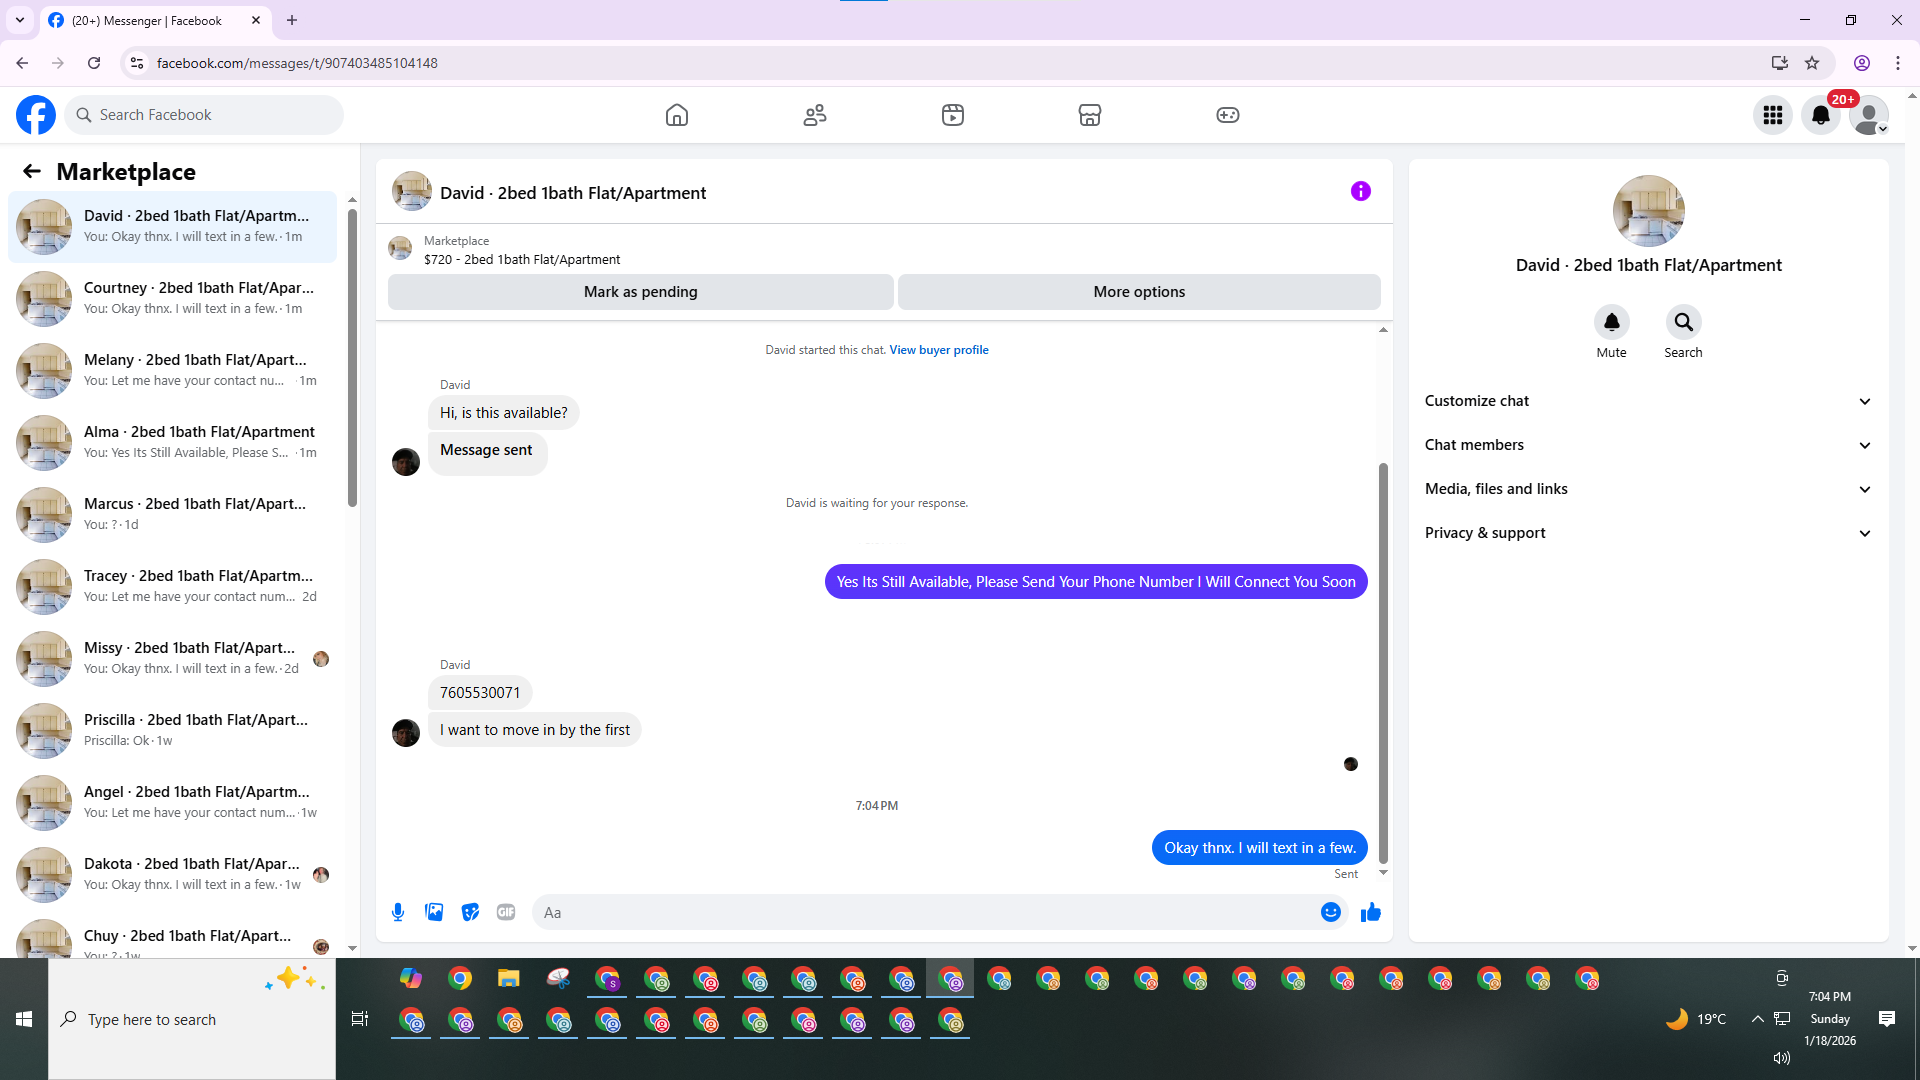
Task: Click Mark as pending button
Action: [x=640, y=292]
